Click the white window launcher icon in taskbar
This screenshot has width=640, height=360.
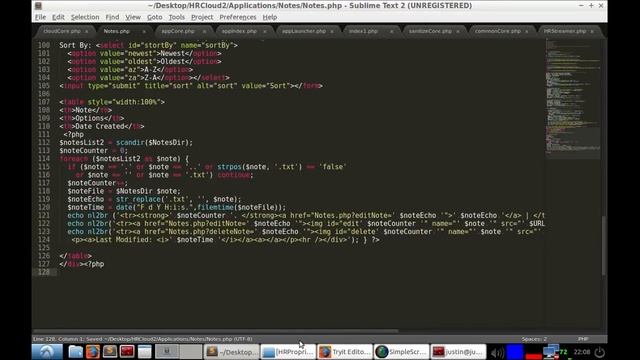(144, 351)
